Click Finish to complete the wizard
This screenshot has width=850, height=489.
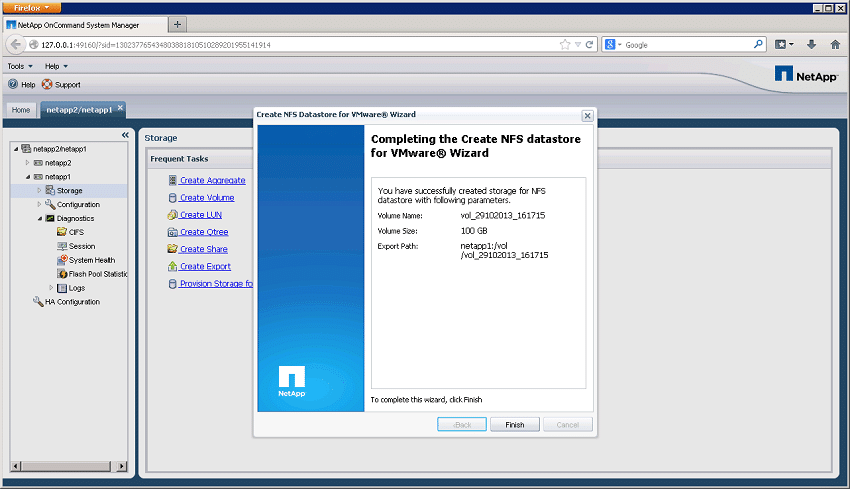514,424
